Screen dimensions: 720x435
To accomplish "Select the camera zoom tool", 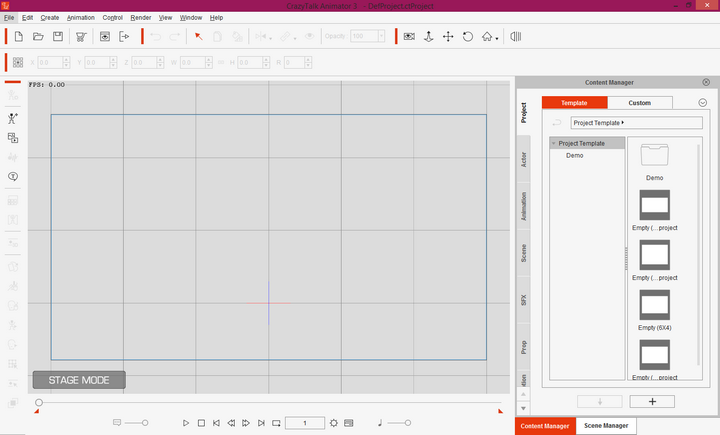I will pos(428,37).
